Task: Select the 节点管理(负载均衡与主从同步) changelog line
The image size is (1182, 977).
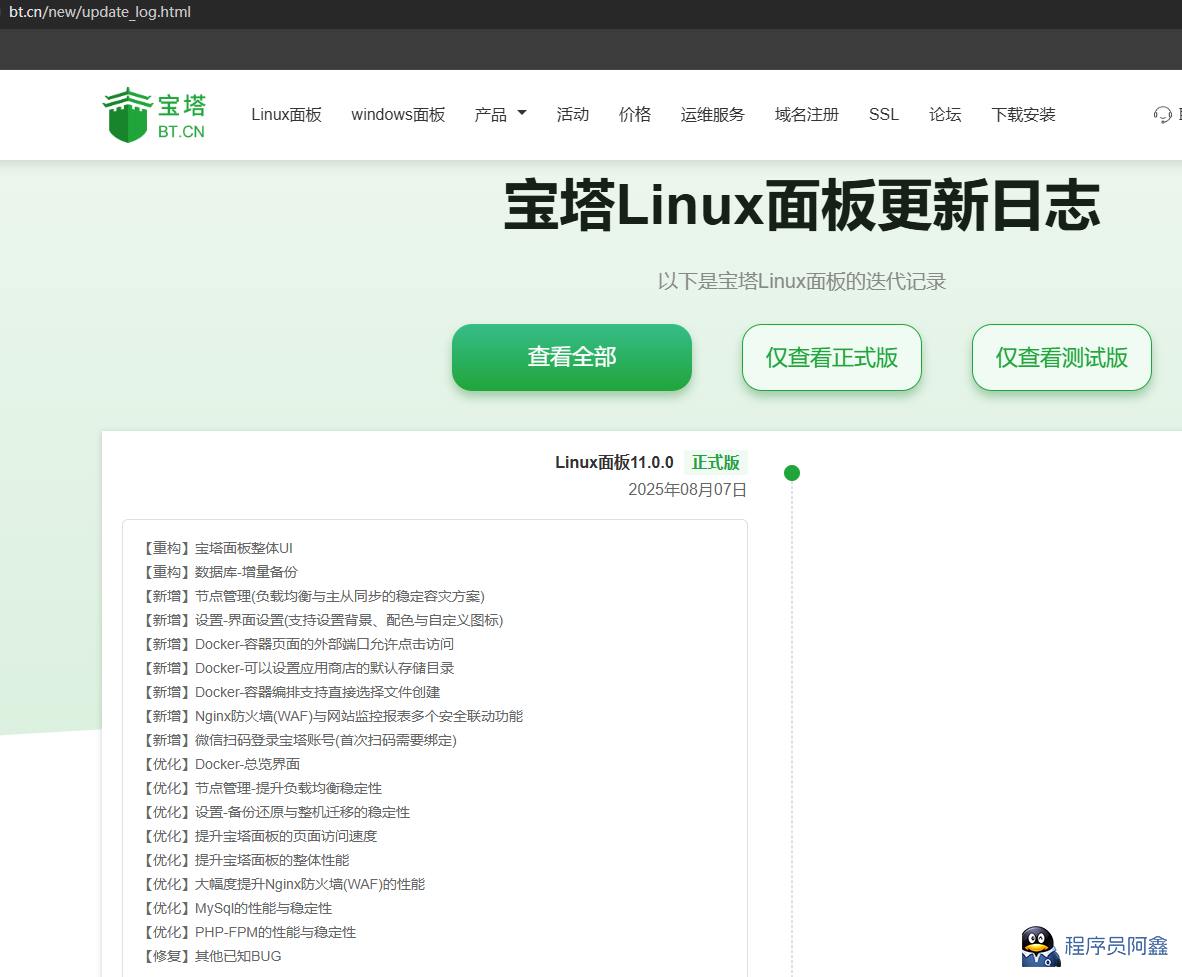Action: click(x=313, y=596)
